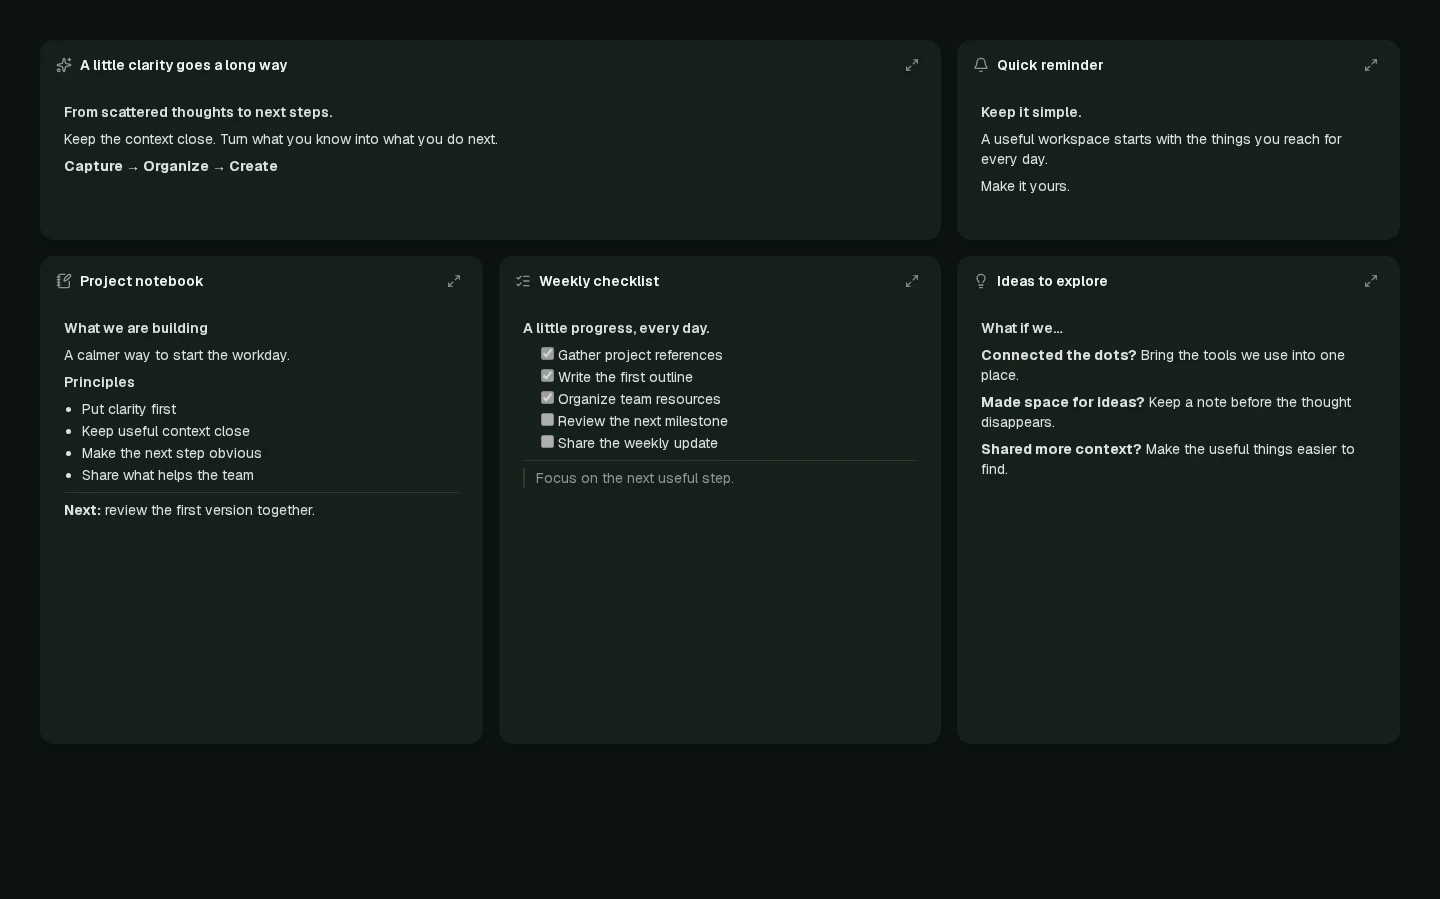The image size is (1440, 899).
Task: Click the 'Quick reminder' card title
Action: click(x=1050, y=65)
